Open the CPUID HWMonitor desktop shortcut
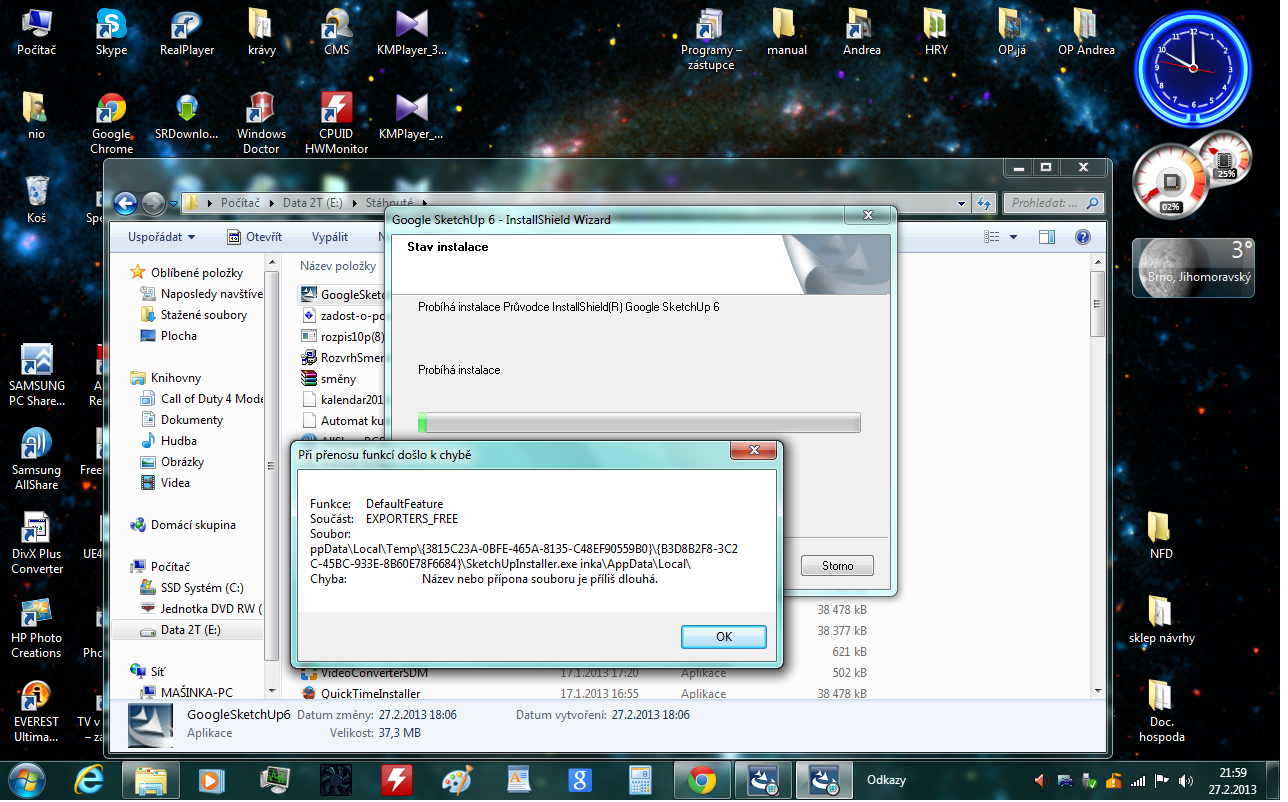Viewport: 1288px width, 802px height. click(x=336, y=124)
